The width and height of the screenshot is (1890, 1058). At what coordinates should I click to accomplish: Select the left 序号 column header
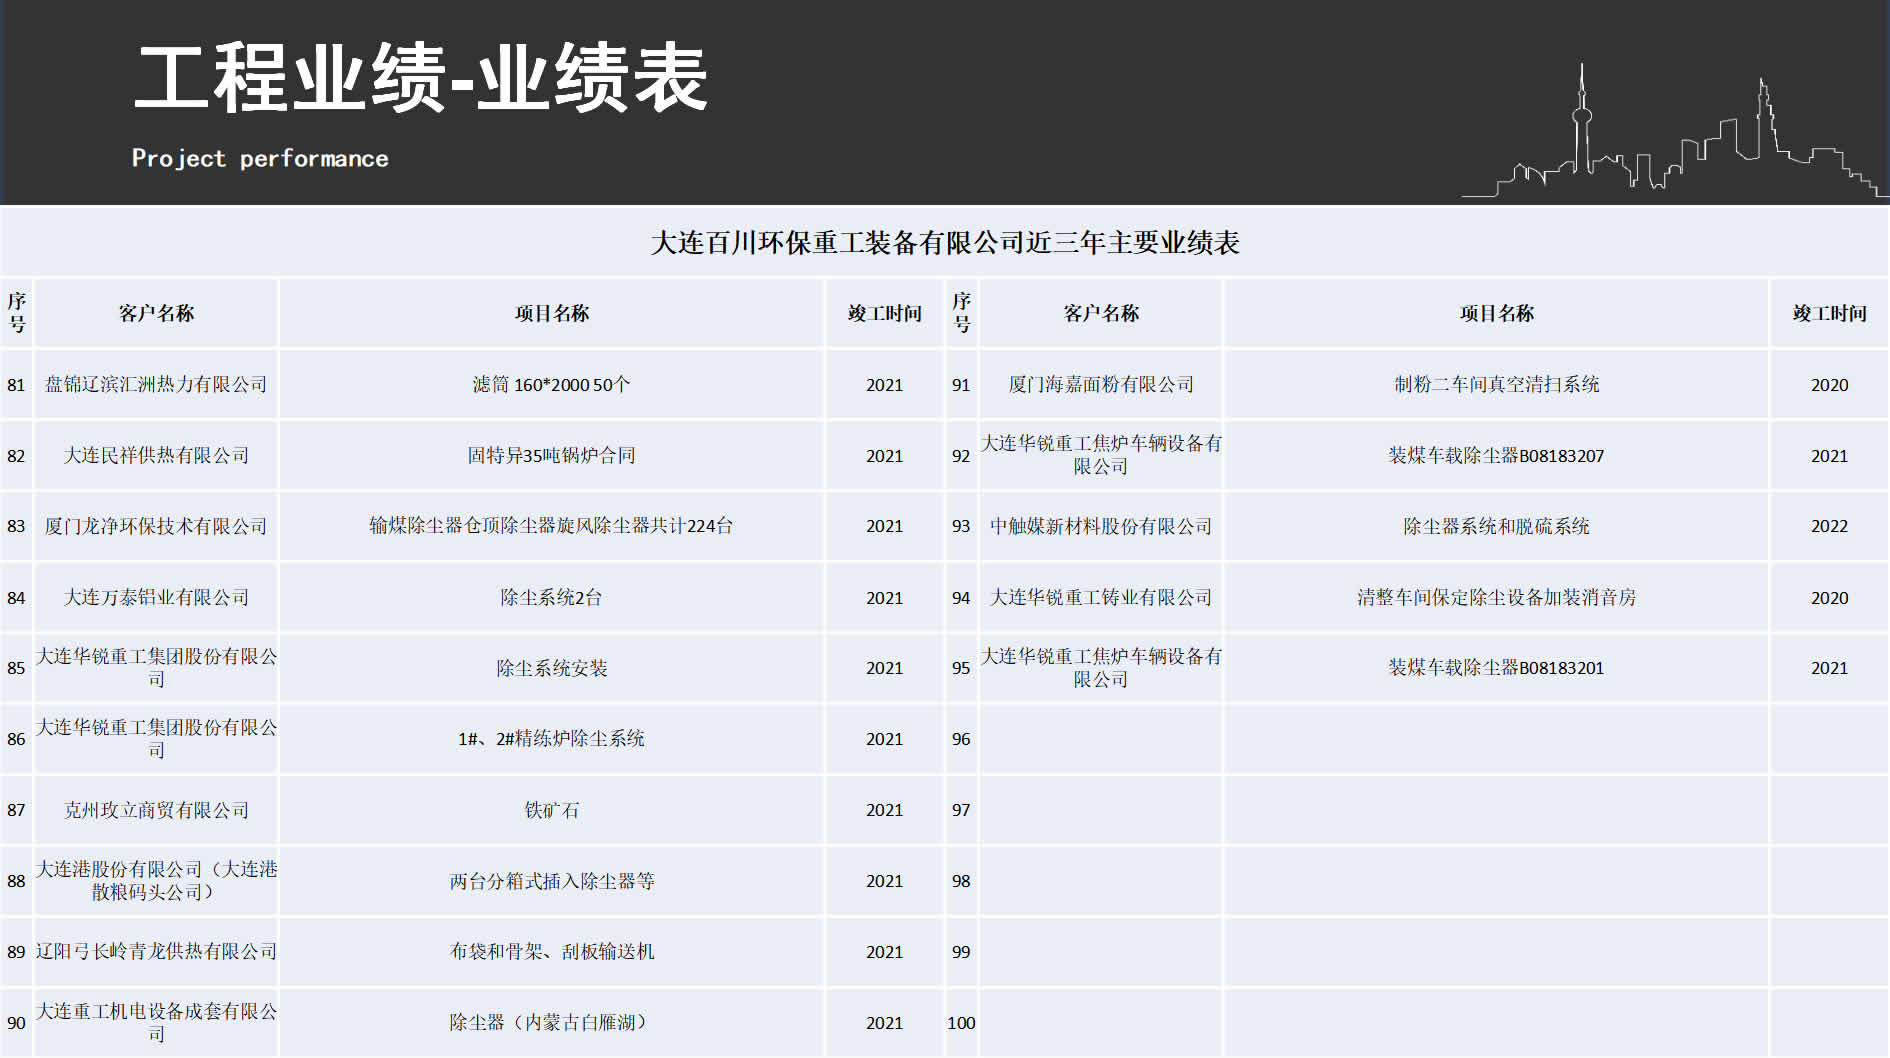click(16, 313)
